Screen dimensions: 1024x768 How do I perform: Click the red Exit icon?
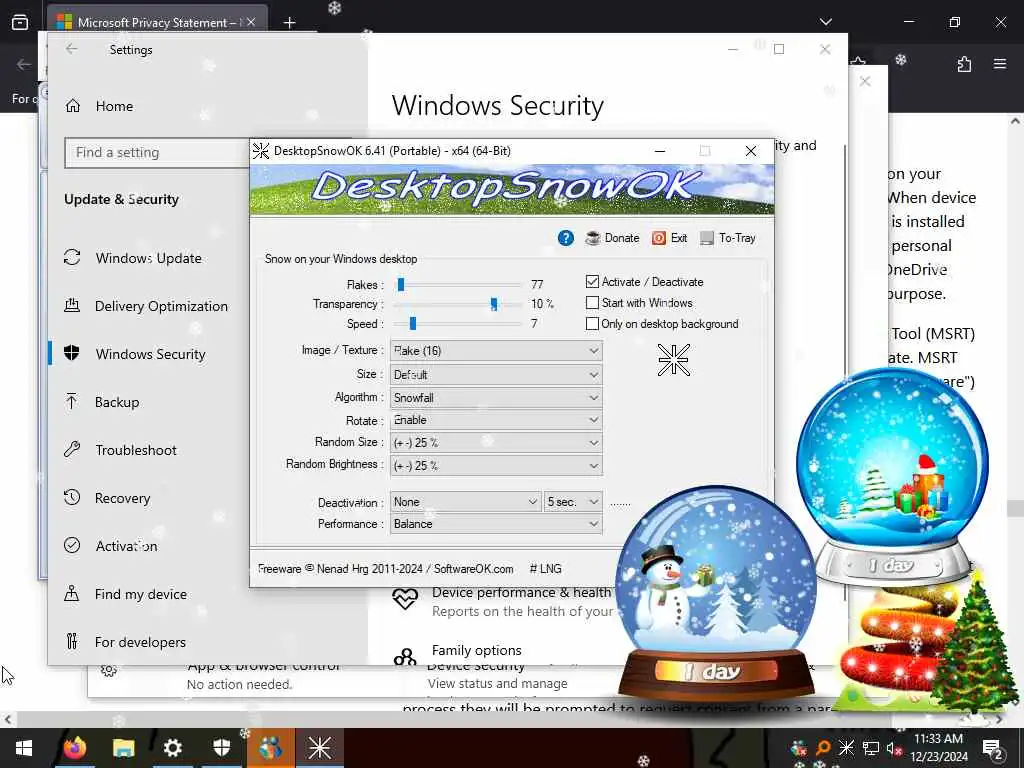[x=659, y=238]
